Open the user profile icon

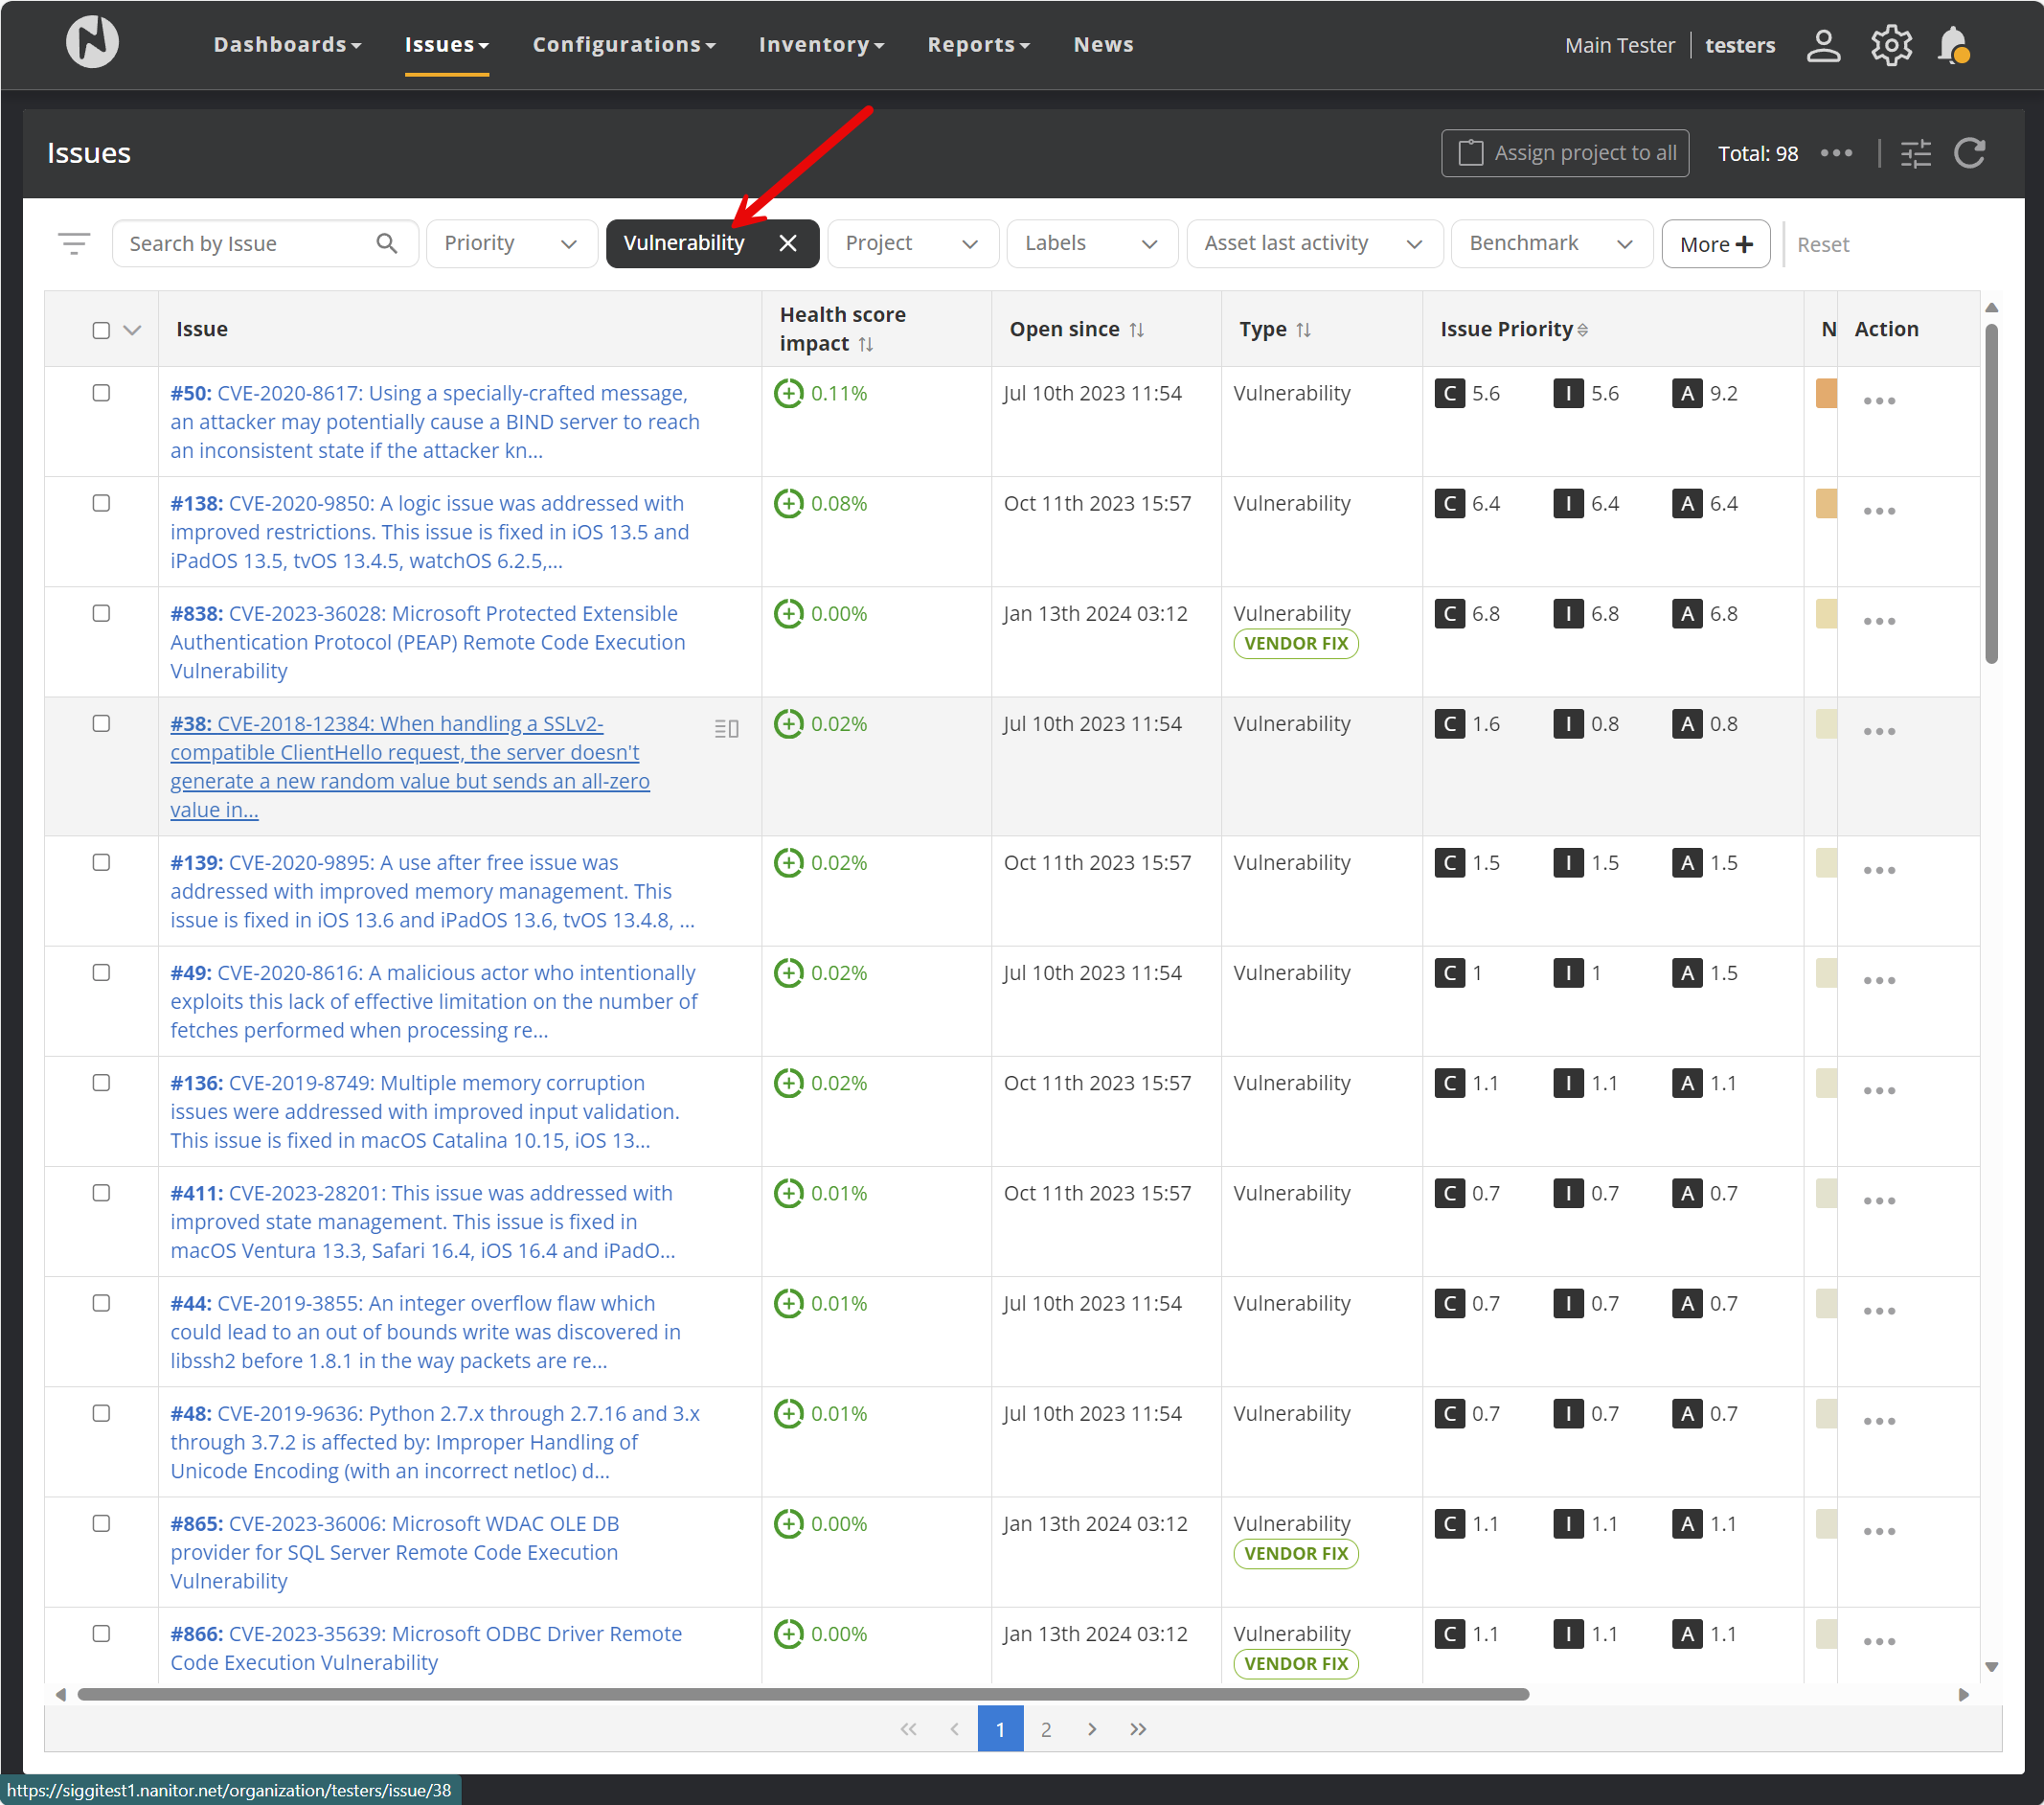pos(1823,45)
